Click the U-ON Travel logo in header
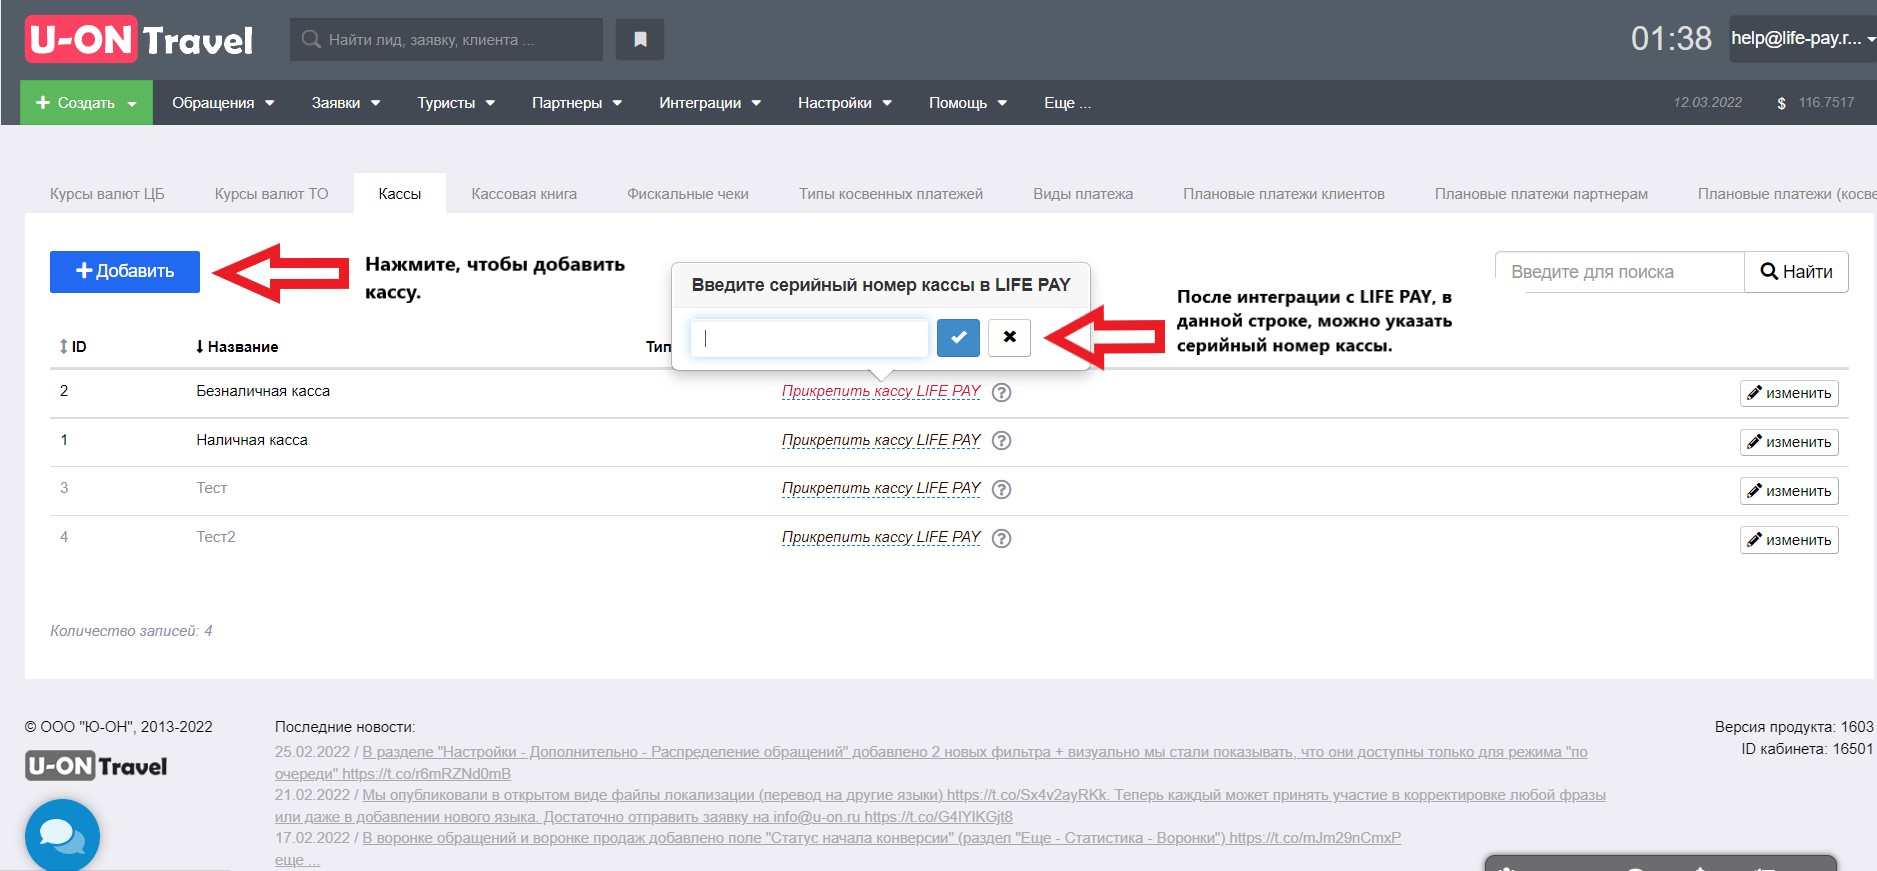The width and height of the screenshot is (1877, 871). coord(139,40)
